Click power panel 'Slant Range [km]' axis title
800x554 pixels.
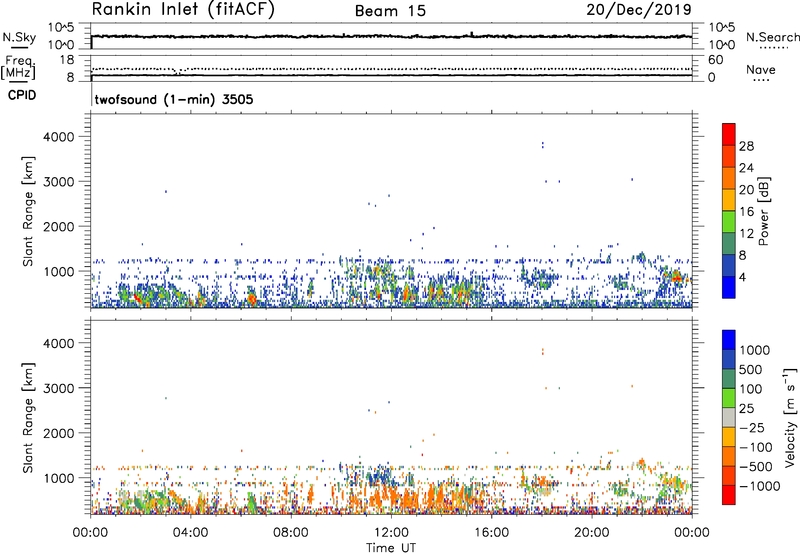(x=28, y=211)
